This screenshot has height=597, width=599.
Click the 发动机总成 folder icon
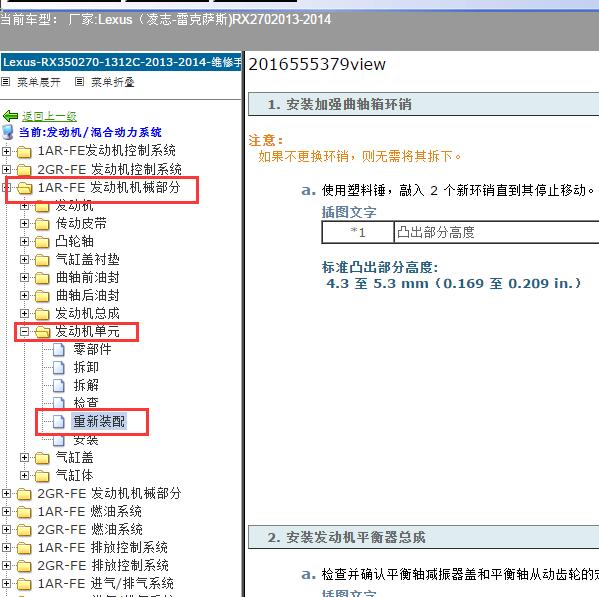(42, 314)
